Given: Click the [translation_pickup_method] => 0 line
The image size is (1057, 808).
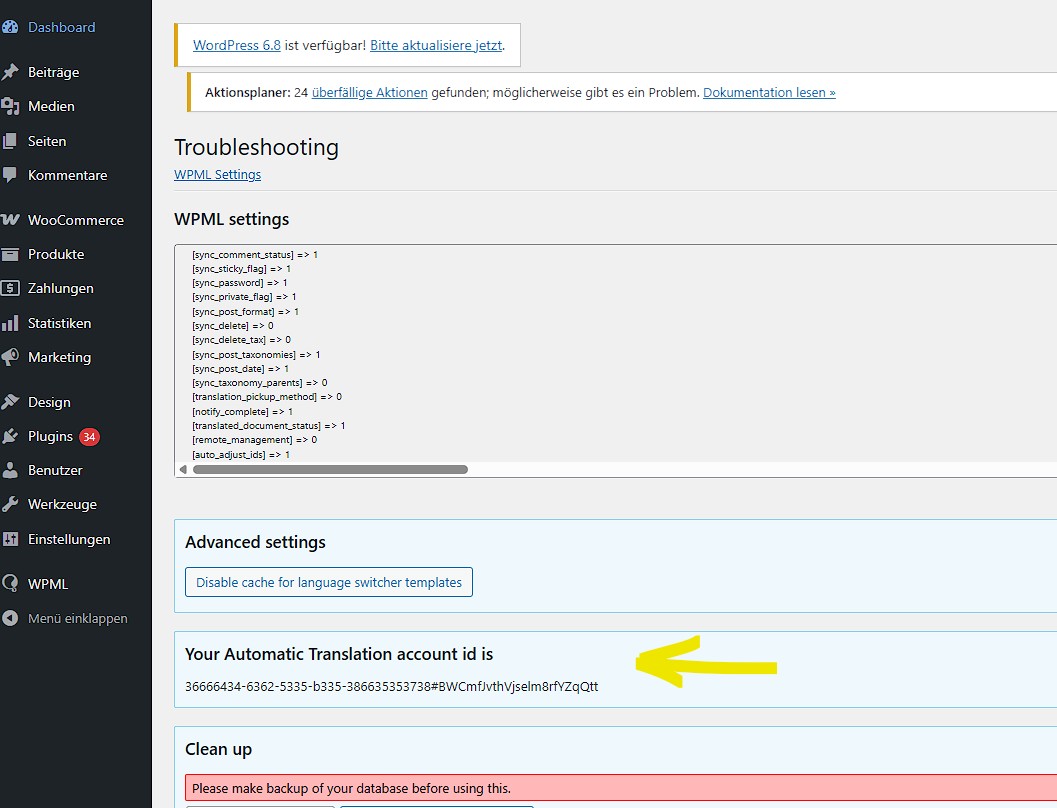Looking at the screenshot, I should 267,397.
